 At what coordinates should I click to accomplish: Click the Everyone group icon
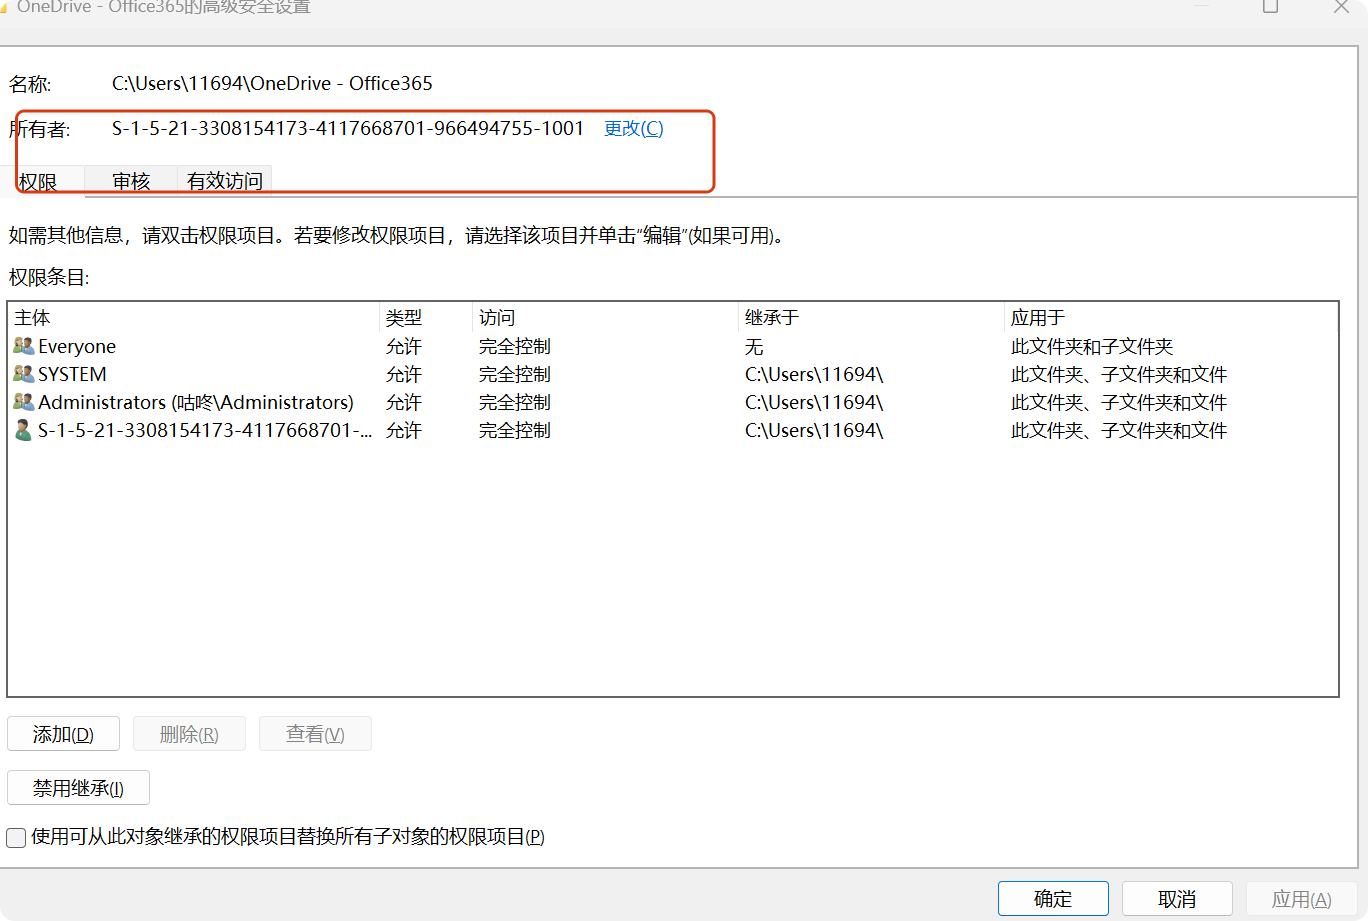(23, 346)
